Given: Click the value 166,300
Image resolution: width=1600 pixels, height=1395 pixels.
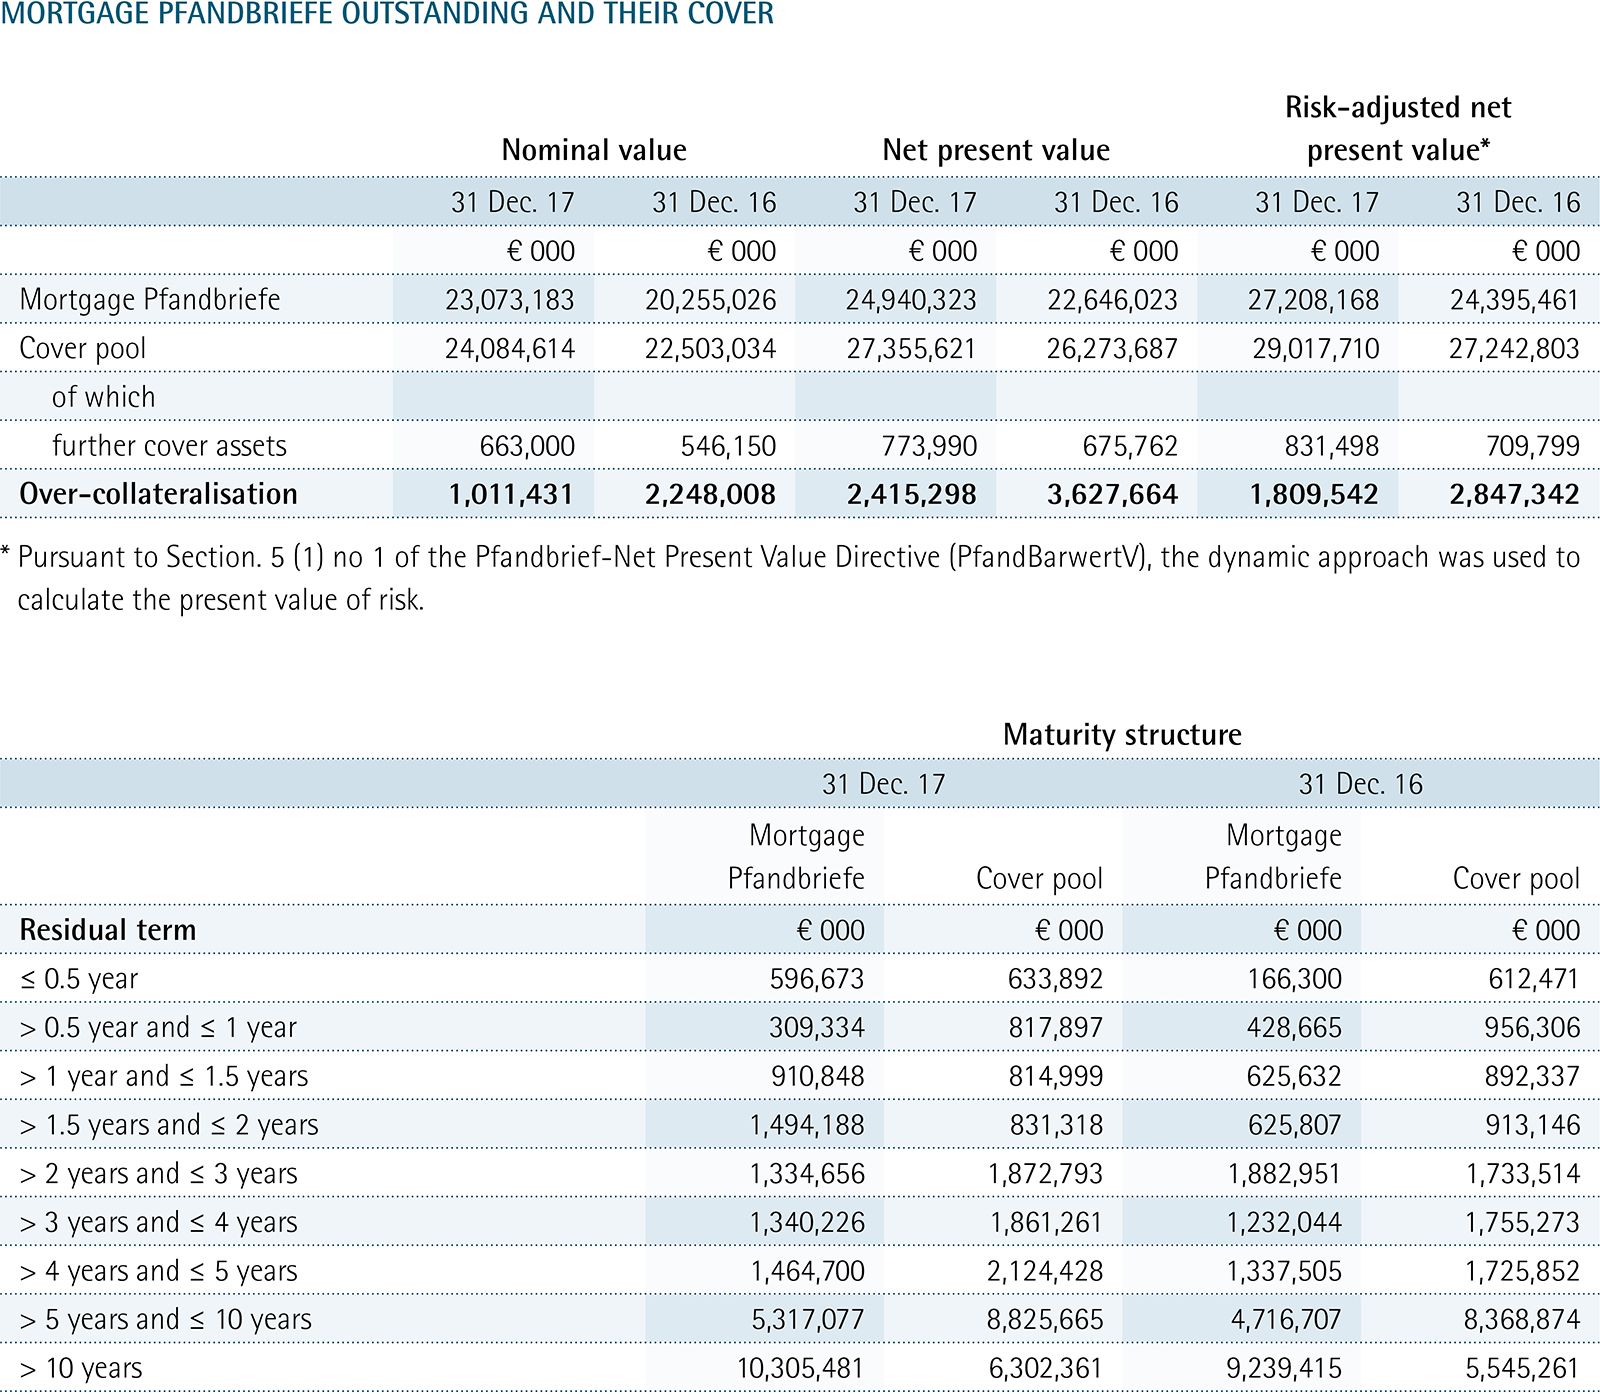Looking at the screenshot, I should tap(1294, 979).
